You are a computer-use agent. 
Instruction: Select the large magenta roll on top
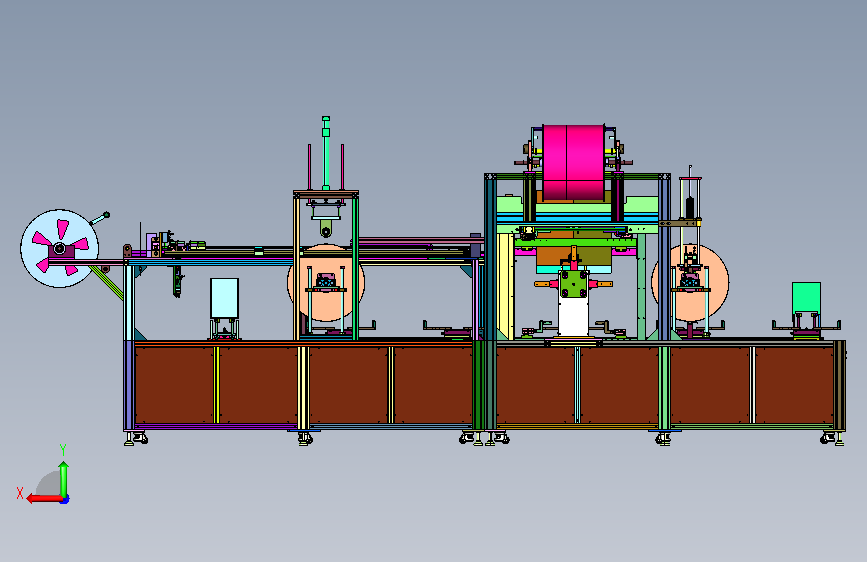pyautogui.click(x=573, y=163)
